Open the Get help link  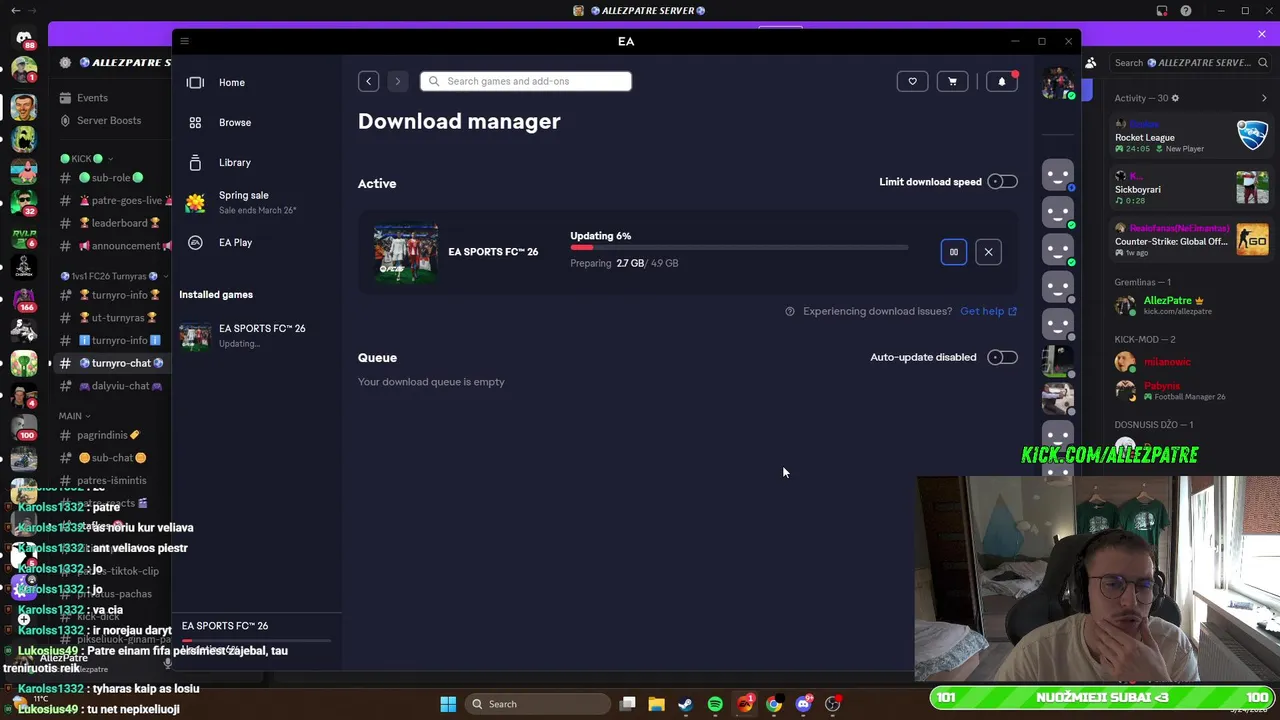(988, 311)
